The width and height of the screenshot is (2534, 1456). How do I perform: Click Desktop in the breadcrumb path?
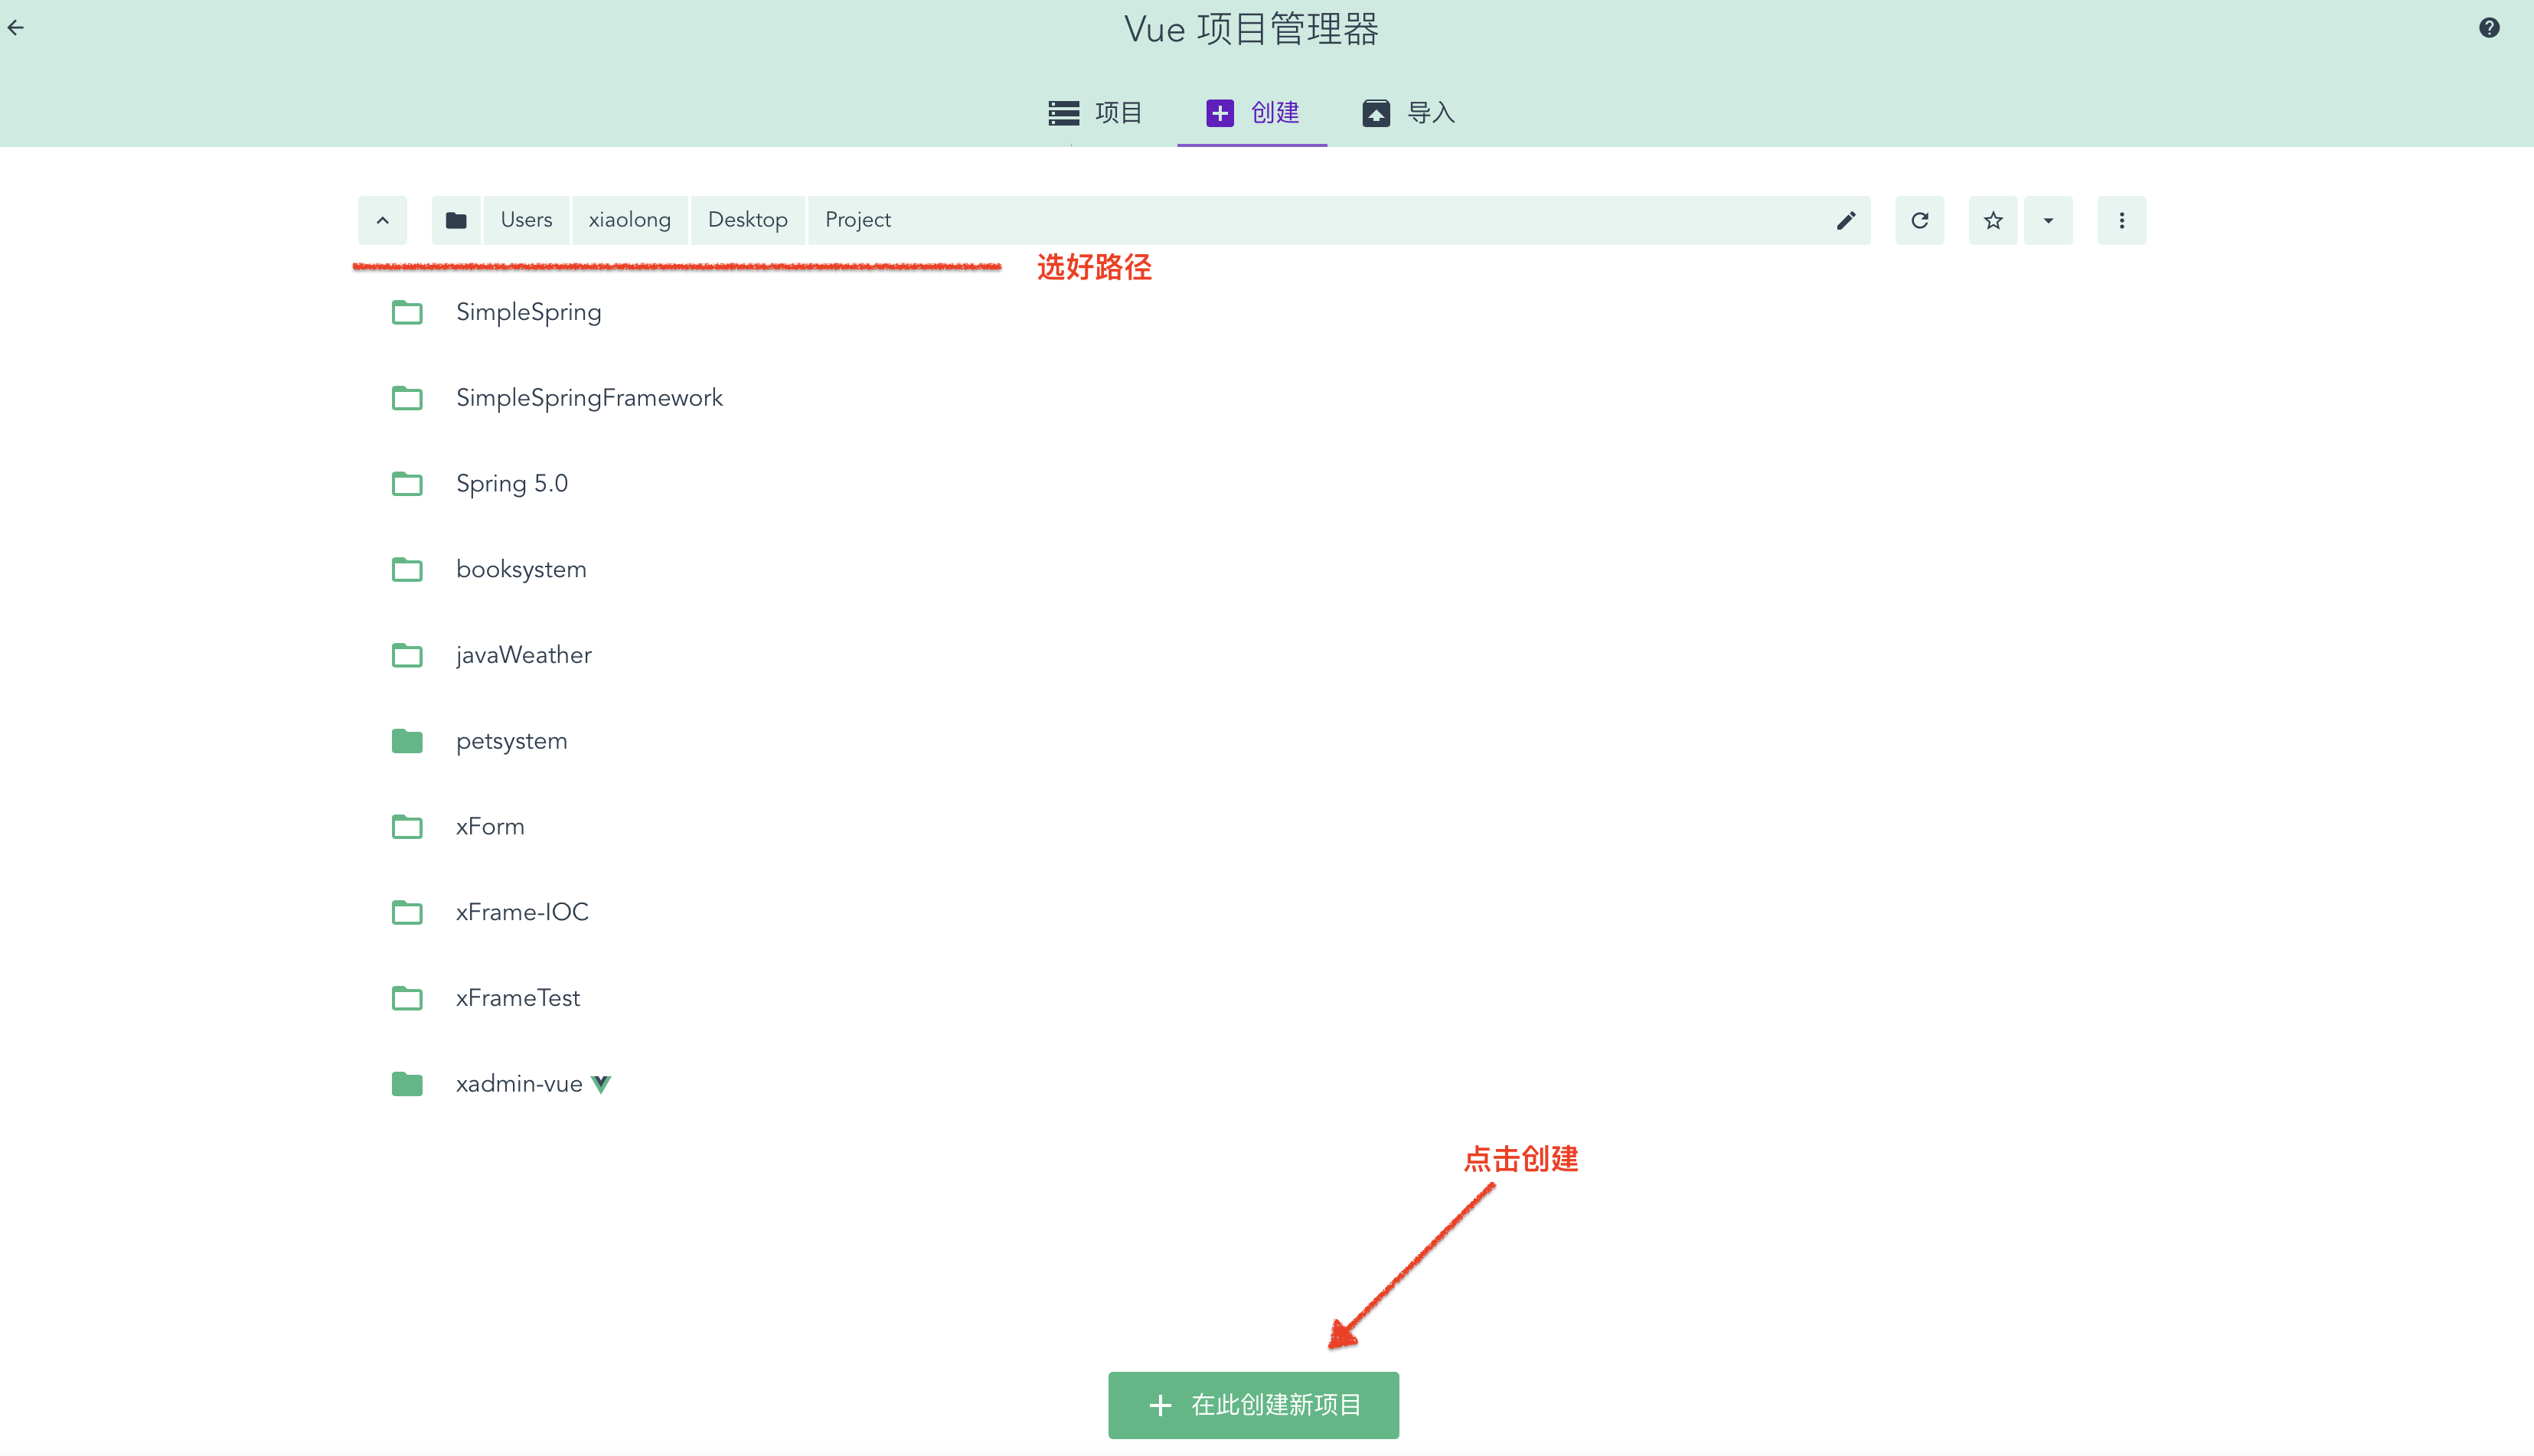point(747,220)
